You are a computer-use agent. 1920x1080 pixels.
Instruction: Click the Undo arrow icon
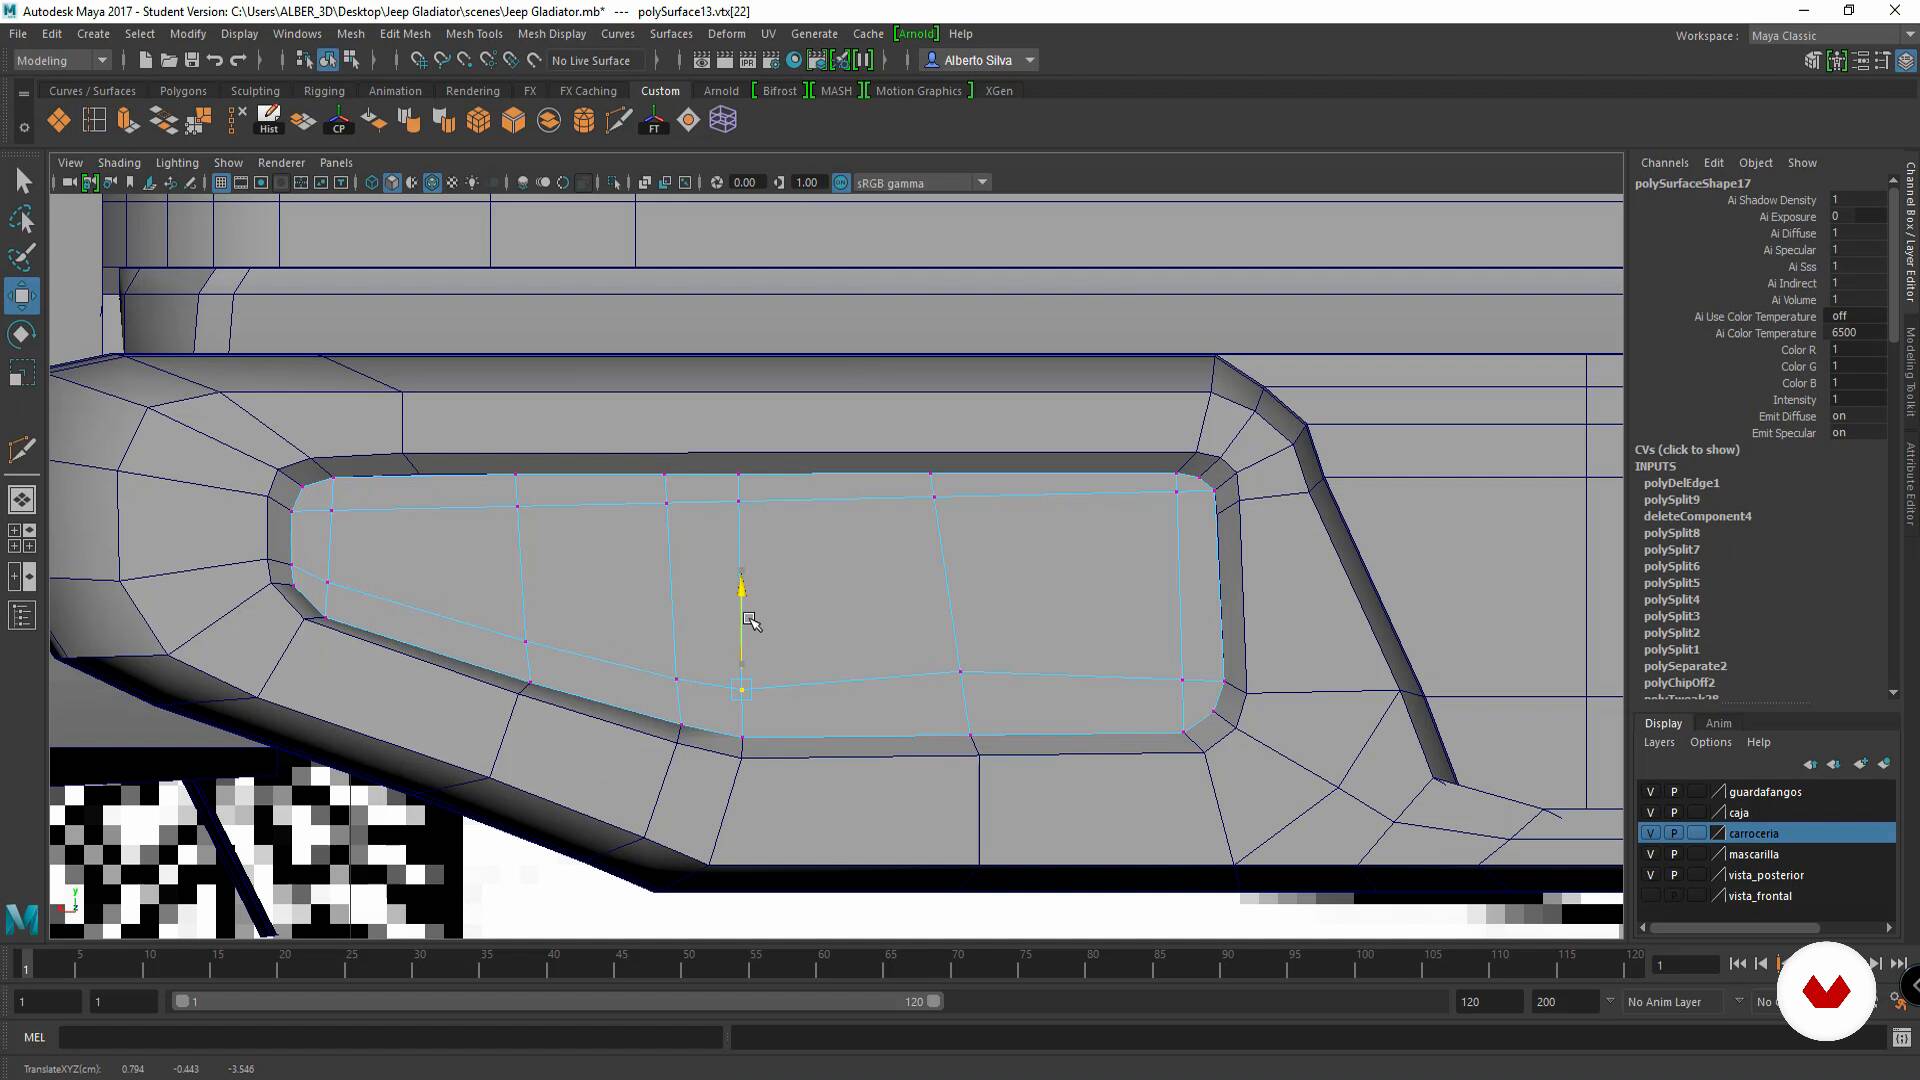pyautogui.click(x=215, y=60)
